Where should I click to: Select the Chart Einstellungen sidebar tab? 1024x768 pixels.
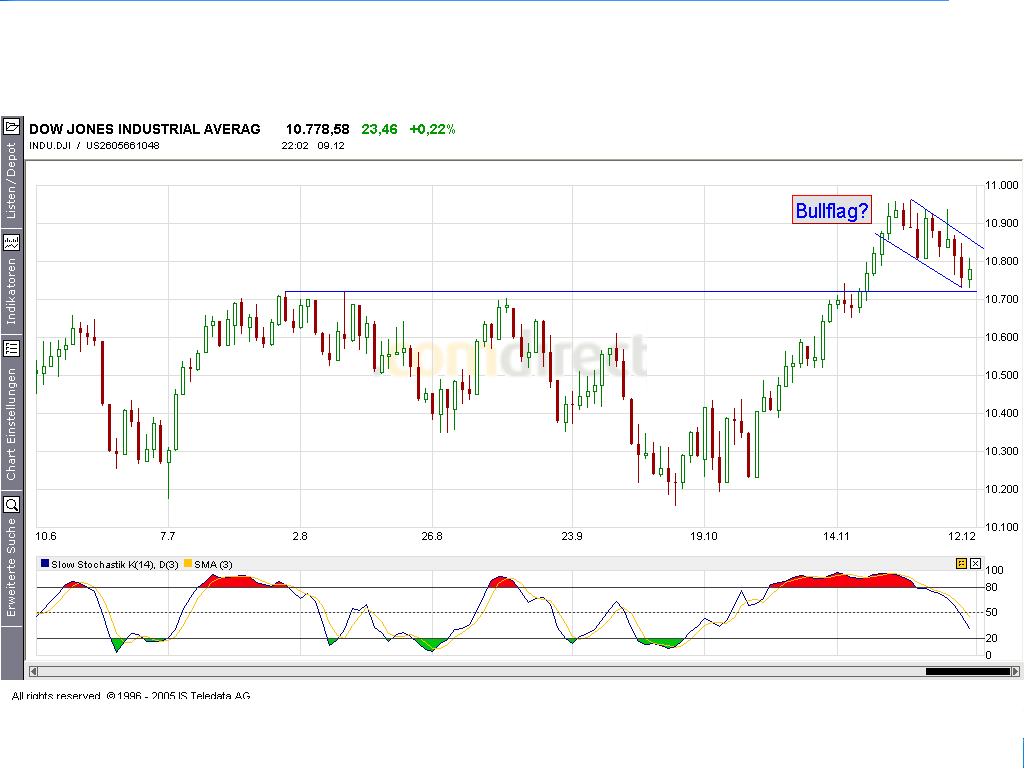coord(11,424)
